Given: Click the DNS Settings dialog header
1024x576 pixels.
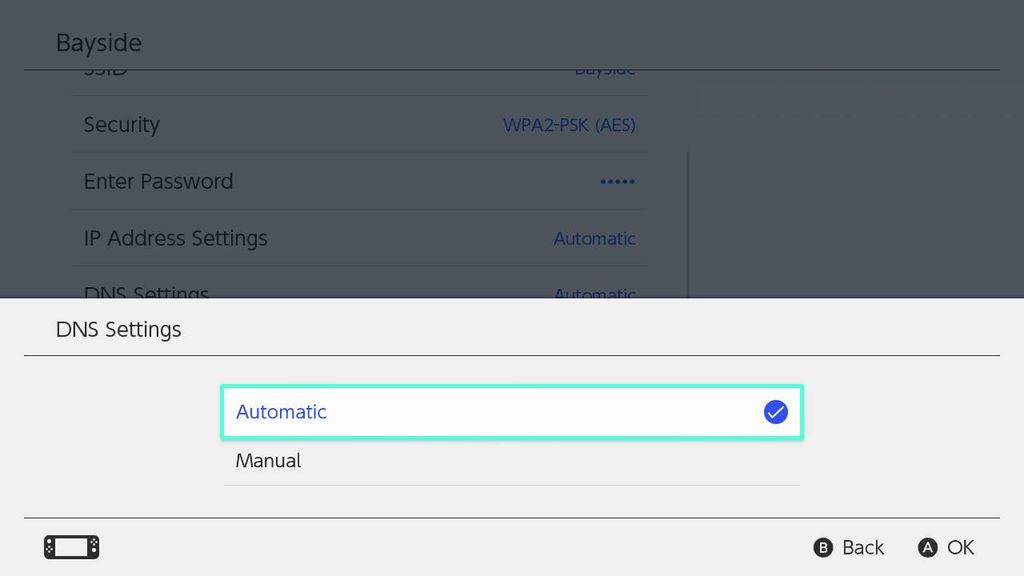Looking at the screenshot, I should click(x=118, y=329).
